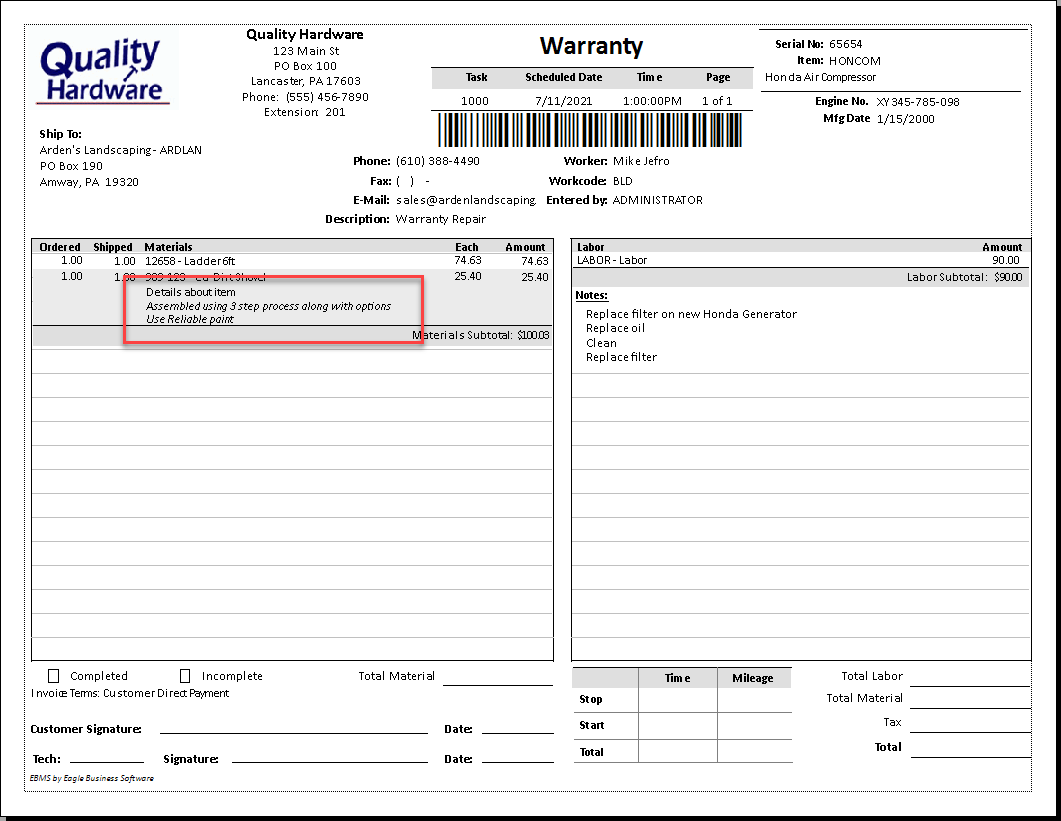
Task: Click the Quality Hardware logo
Action: [x=104, y=70]
